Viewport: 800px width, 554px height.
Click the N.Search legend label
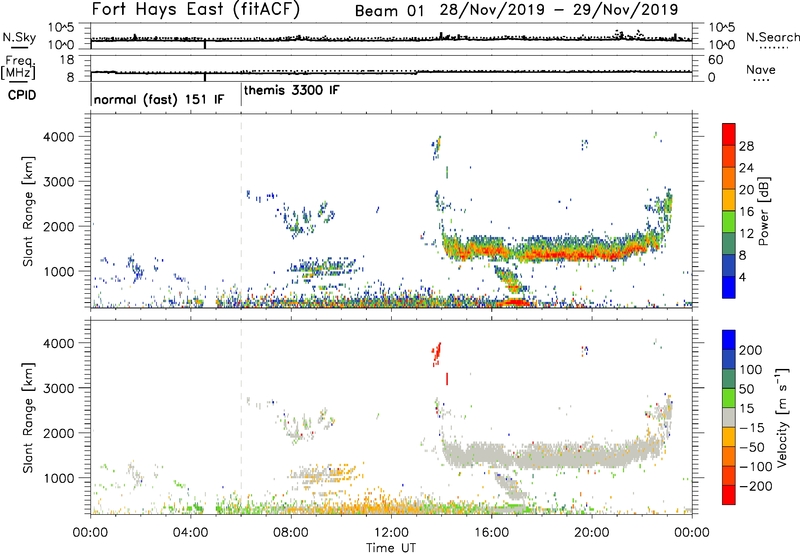point(772,37)
